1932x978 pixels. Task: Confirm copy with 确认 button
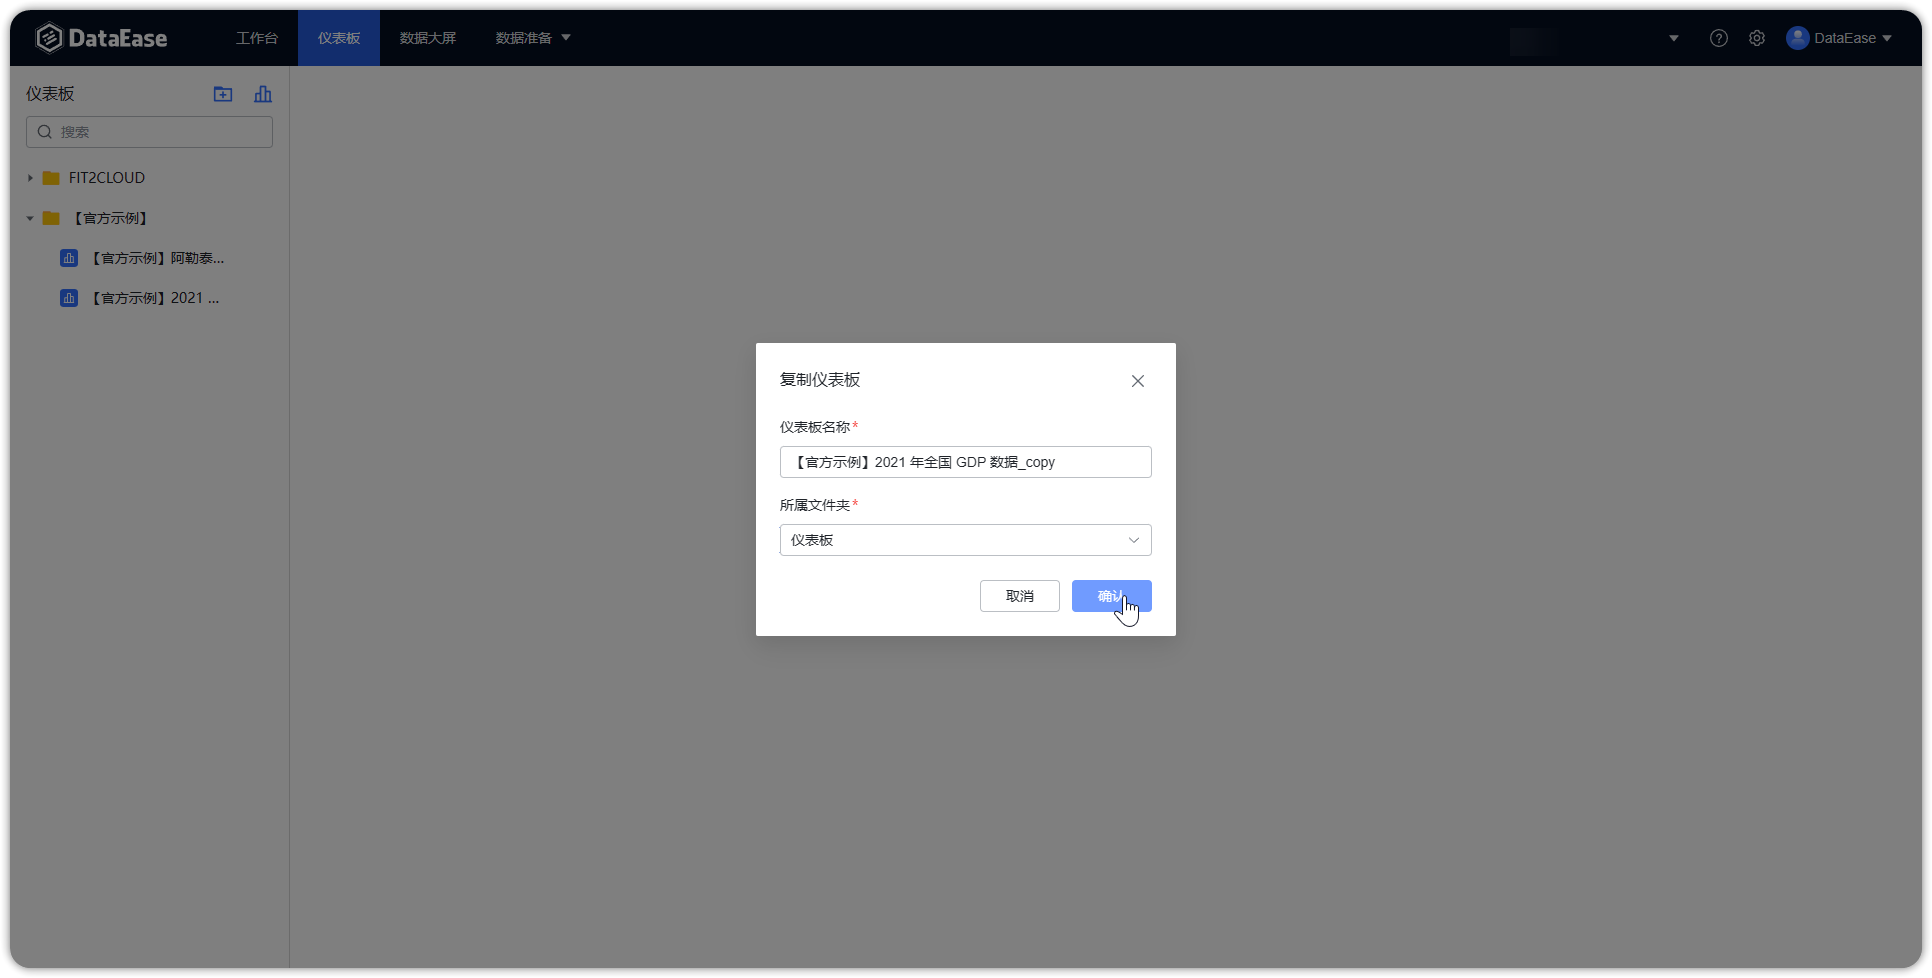tap(1111, 596)
